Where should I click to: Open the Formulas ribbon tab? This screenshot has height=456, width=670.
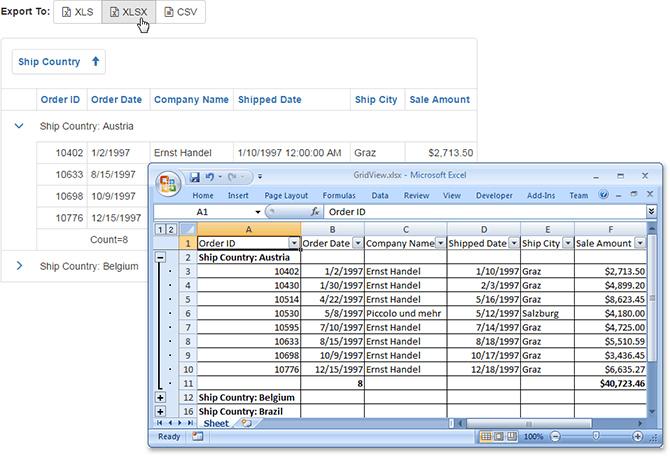pyautogui.click(x=339, y=195)
